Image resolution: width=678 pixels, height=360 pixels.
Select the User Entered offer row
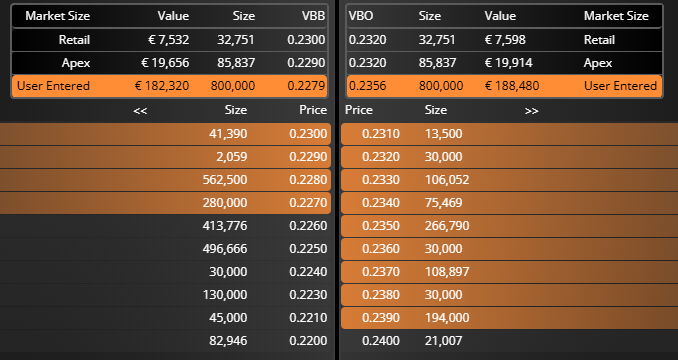point(504,86)
